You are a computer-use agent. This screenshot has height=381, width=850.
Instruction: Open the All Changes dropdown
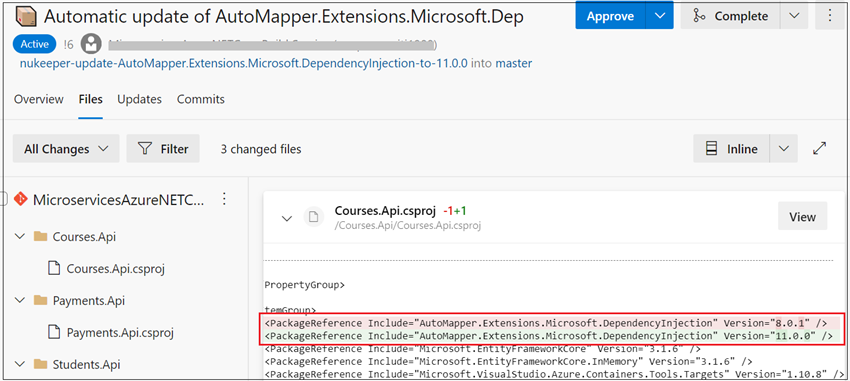[x=66, y=148]
